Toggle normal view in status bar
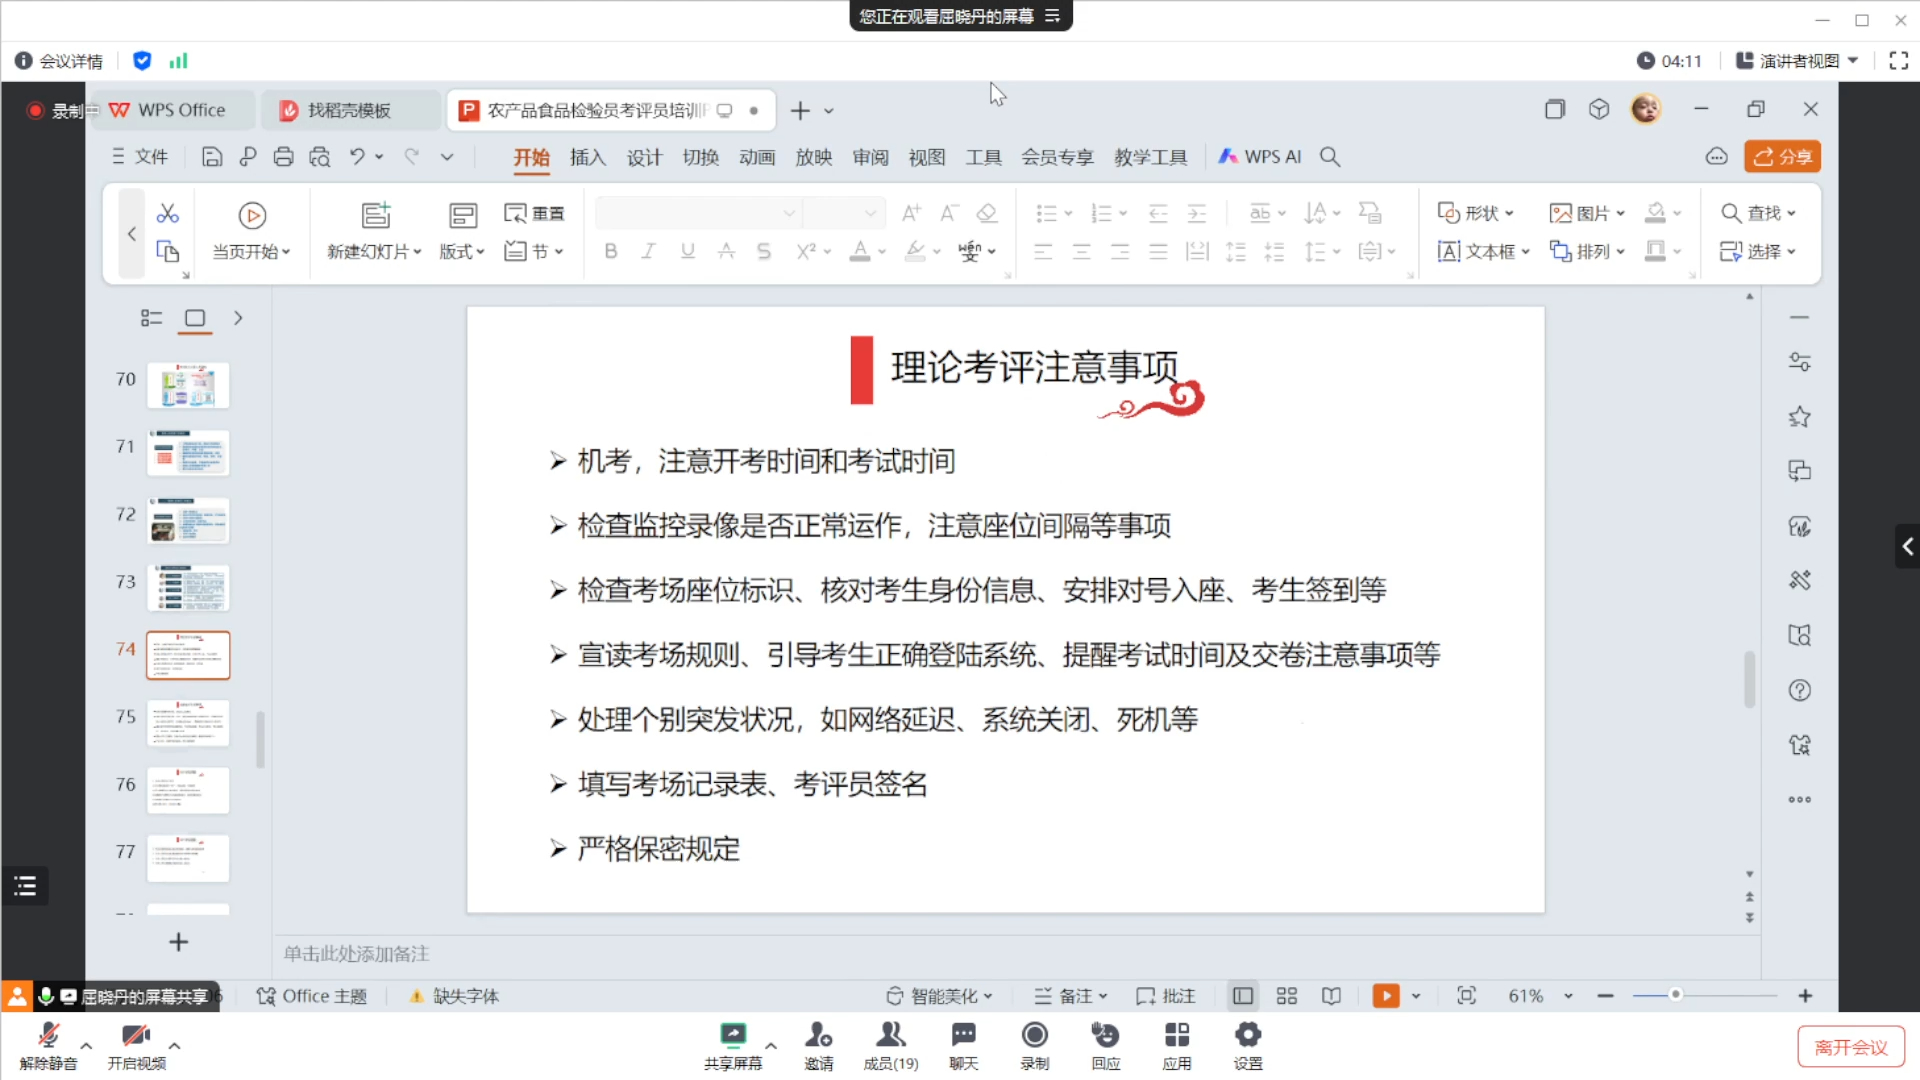1920x1080 pixels. (x=1243, y=996)
